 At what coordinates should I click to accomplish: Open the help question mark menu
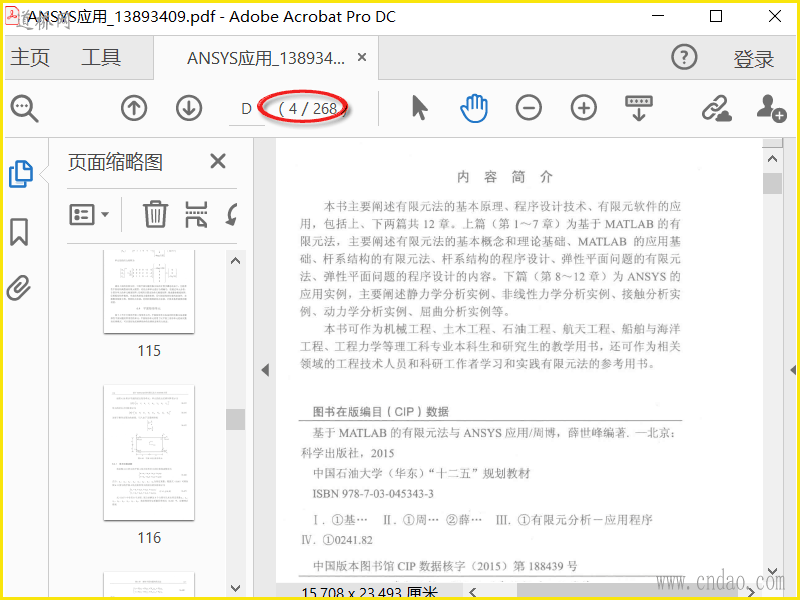coord(684,57)
